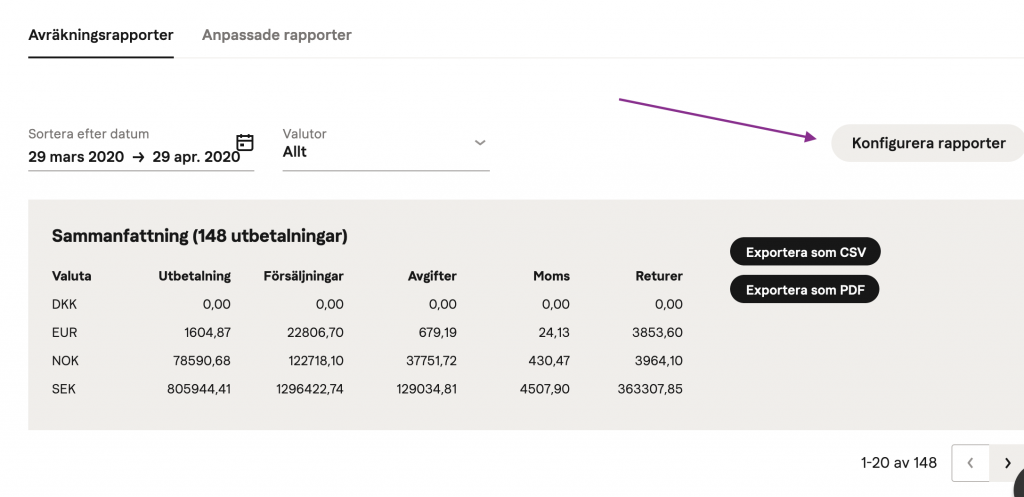Click Konfigurera rapporter button
The width and height of the screenshot is (1024, 497).
coord(928,143)
